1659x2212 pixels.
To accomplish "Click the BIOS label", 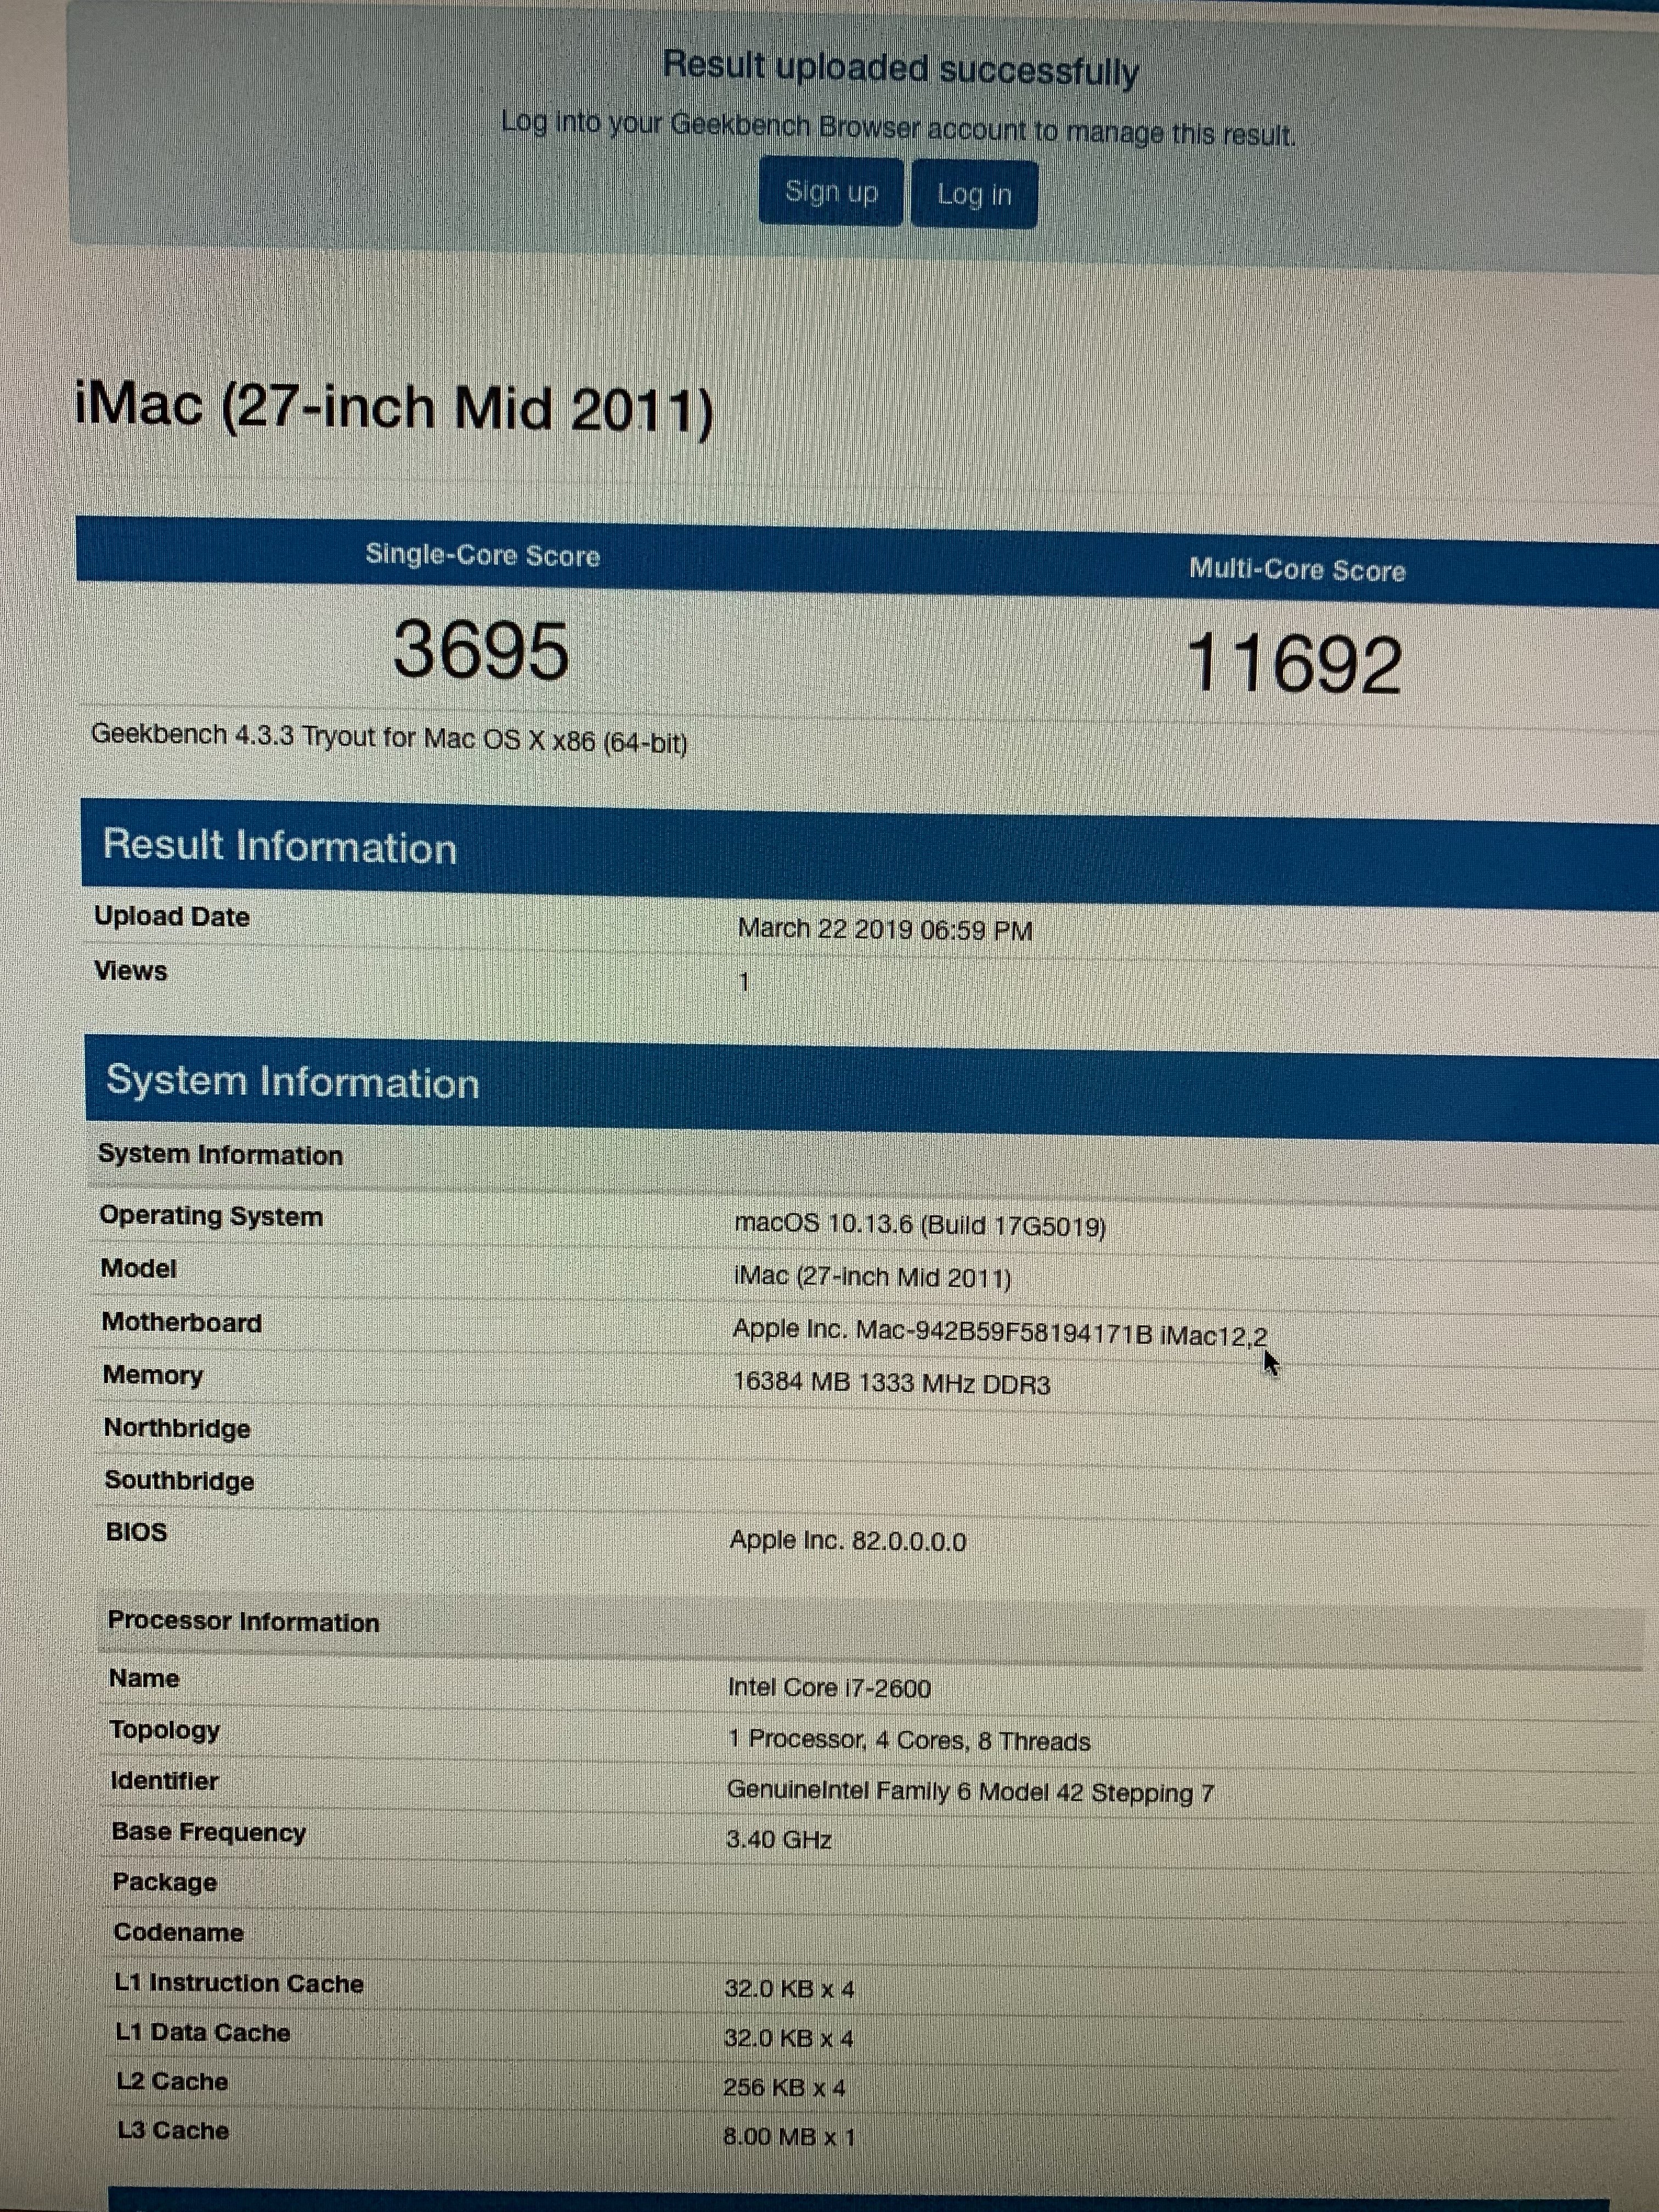I will [x=137, y=1532].
